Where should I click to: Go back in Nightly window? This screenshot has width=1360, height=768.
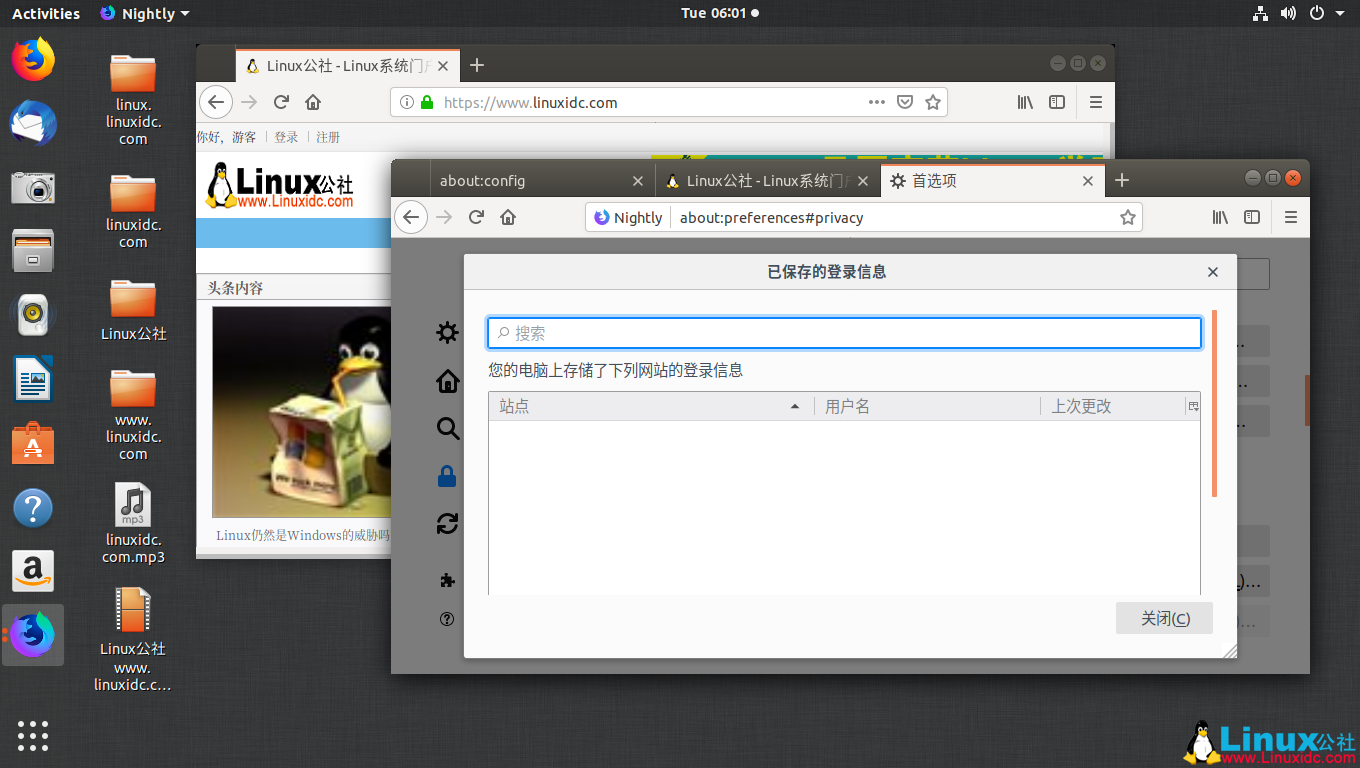pos(411,217)
